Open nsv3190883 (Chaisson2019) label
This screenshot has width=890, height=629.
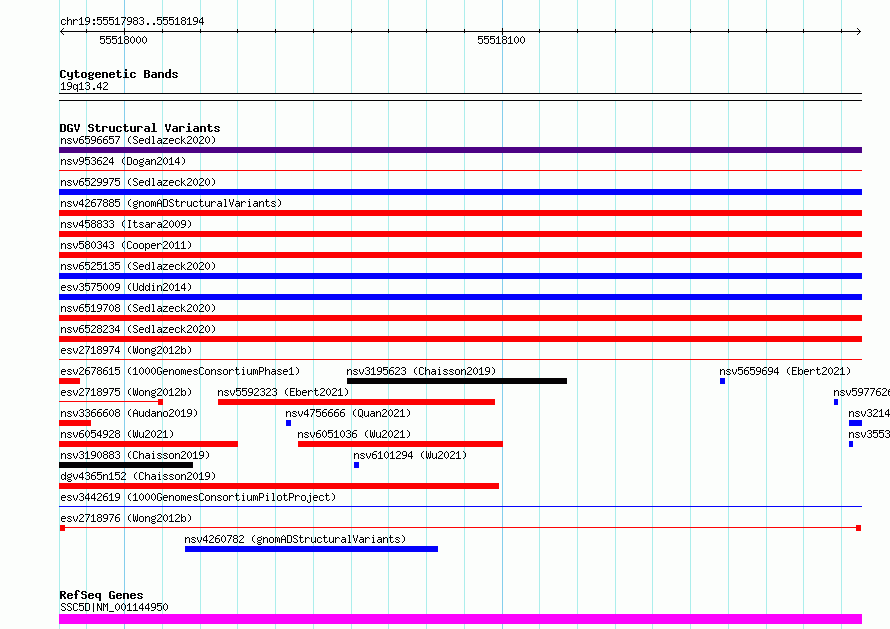(135, 455)
